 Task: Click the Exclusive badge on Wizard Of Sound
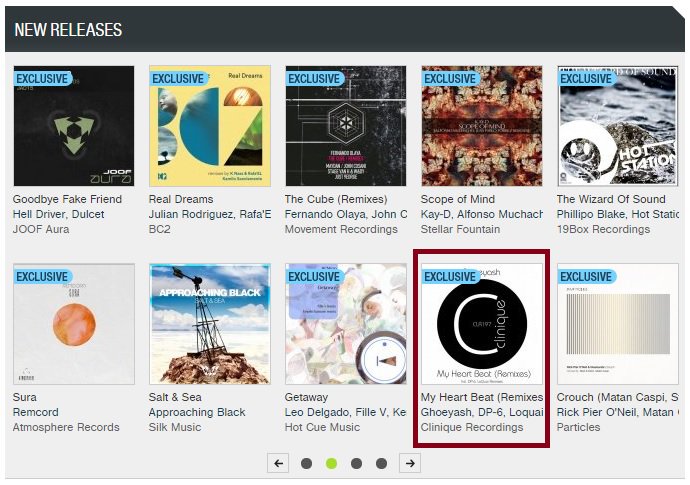point(587,79)
